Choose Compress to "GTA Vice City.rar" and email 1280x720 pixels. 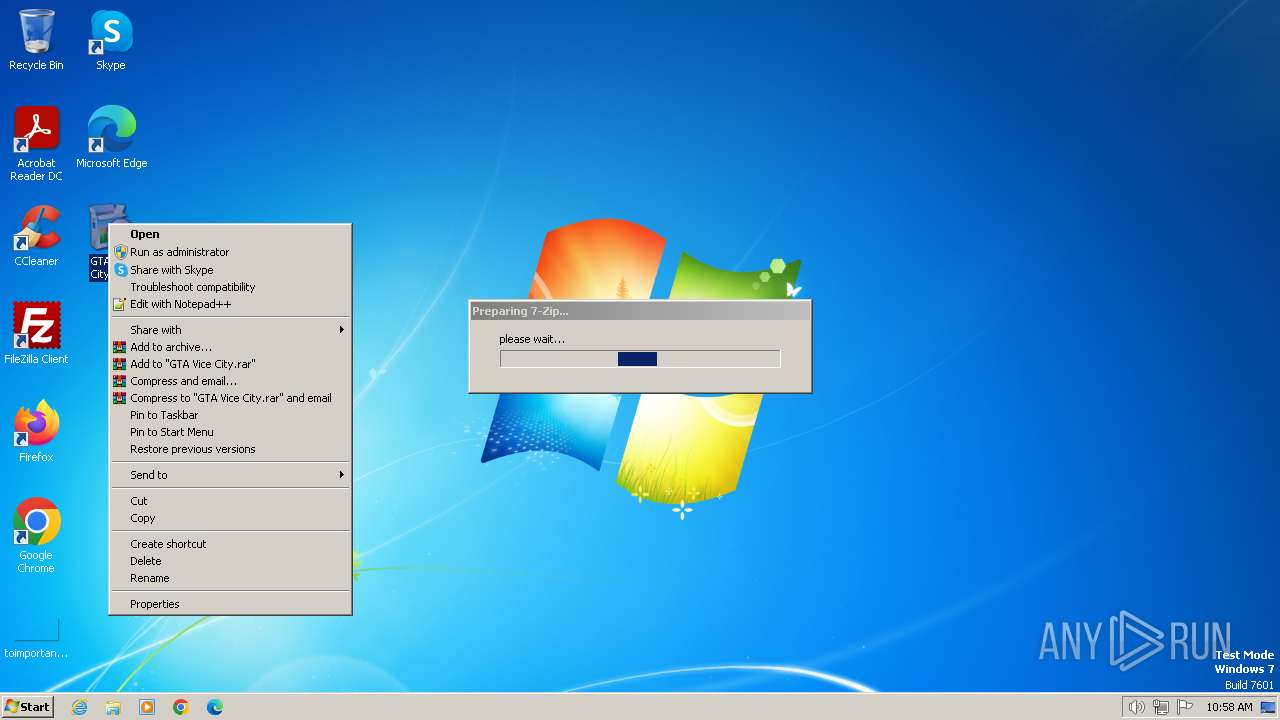coord(230,398)
